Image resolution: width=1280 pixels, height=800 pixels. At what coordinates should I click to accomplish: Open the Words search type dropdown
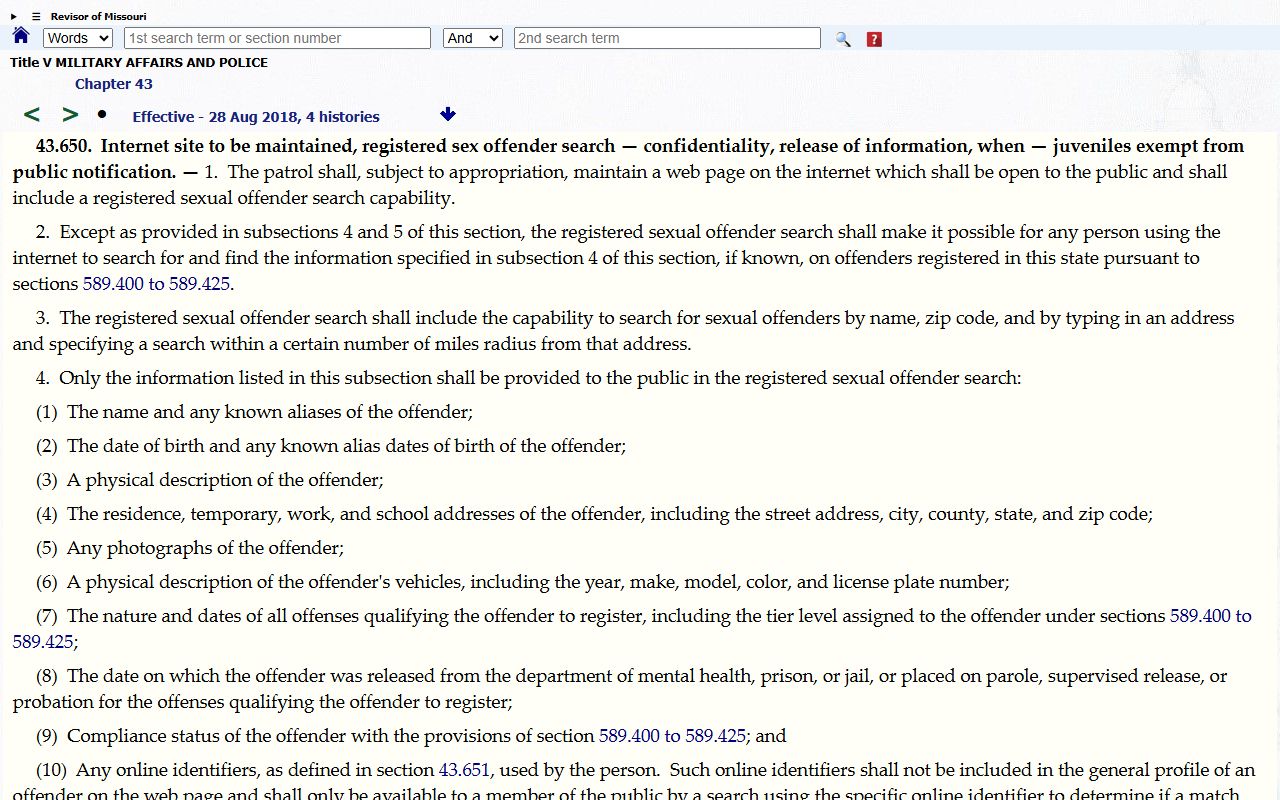78,38
